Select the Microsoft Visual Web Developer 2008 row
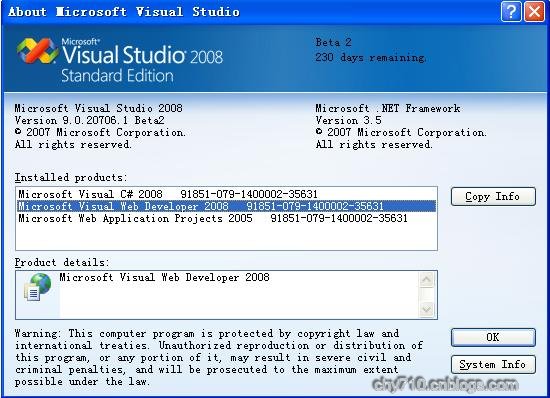The image size is (550, 398). coord(227,206)
